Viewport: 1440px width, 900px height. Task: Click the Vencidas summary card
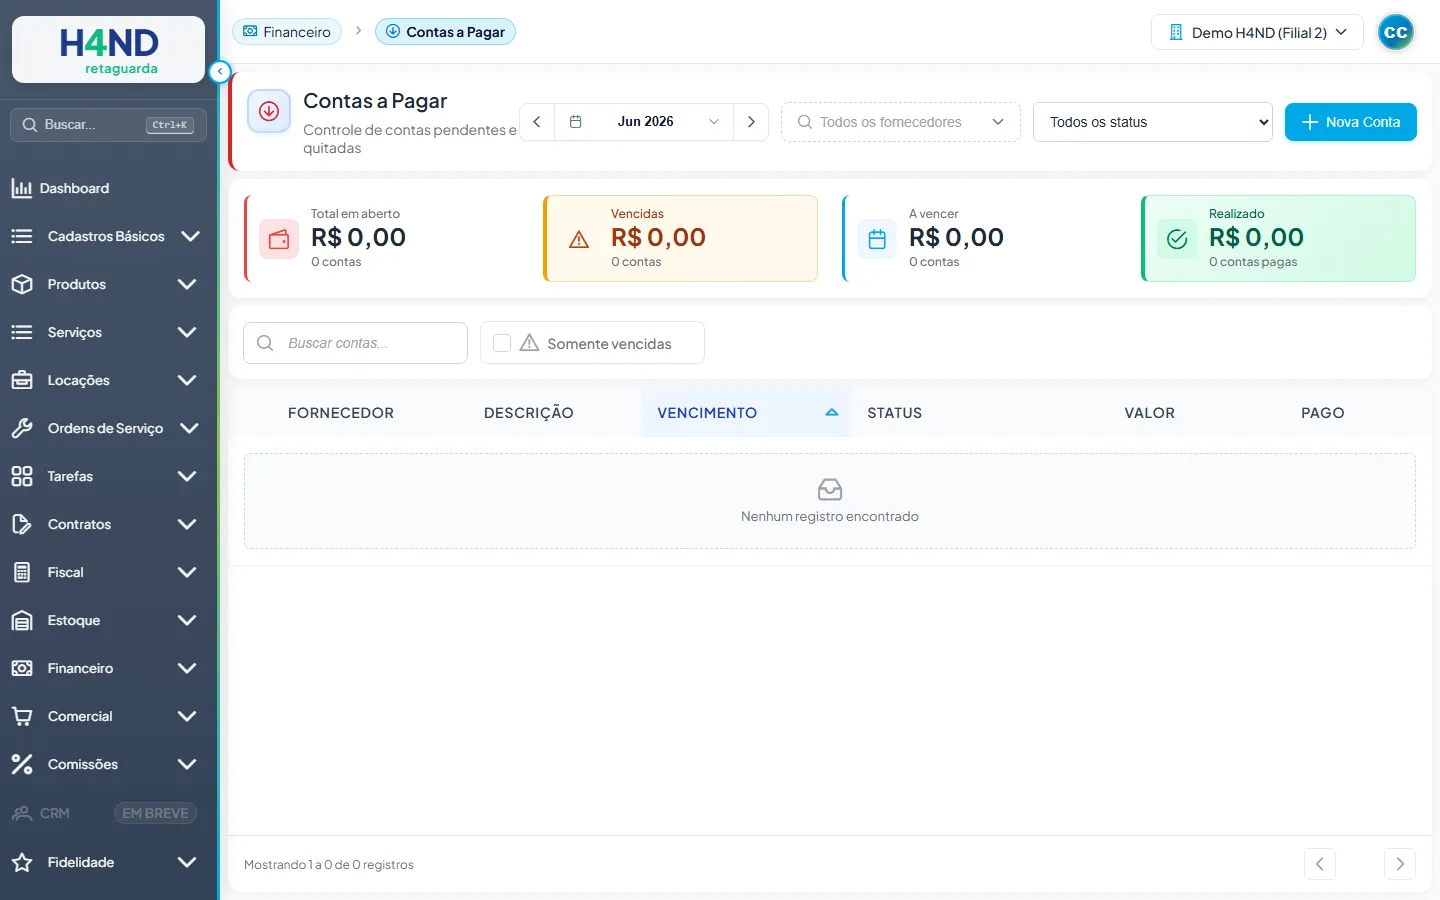(681, 238)
